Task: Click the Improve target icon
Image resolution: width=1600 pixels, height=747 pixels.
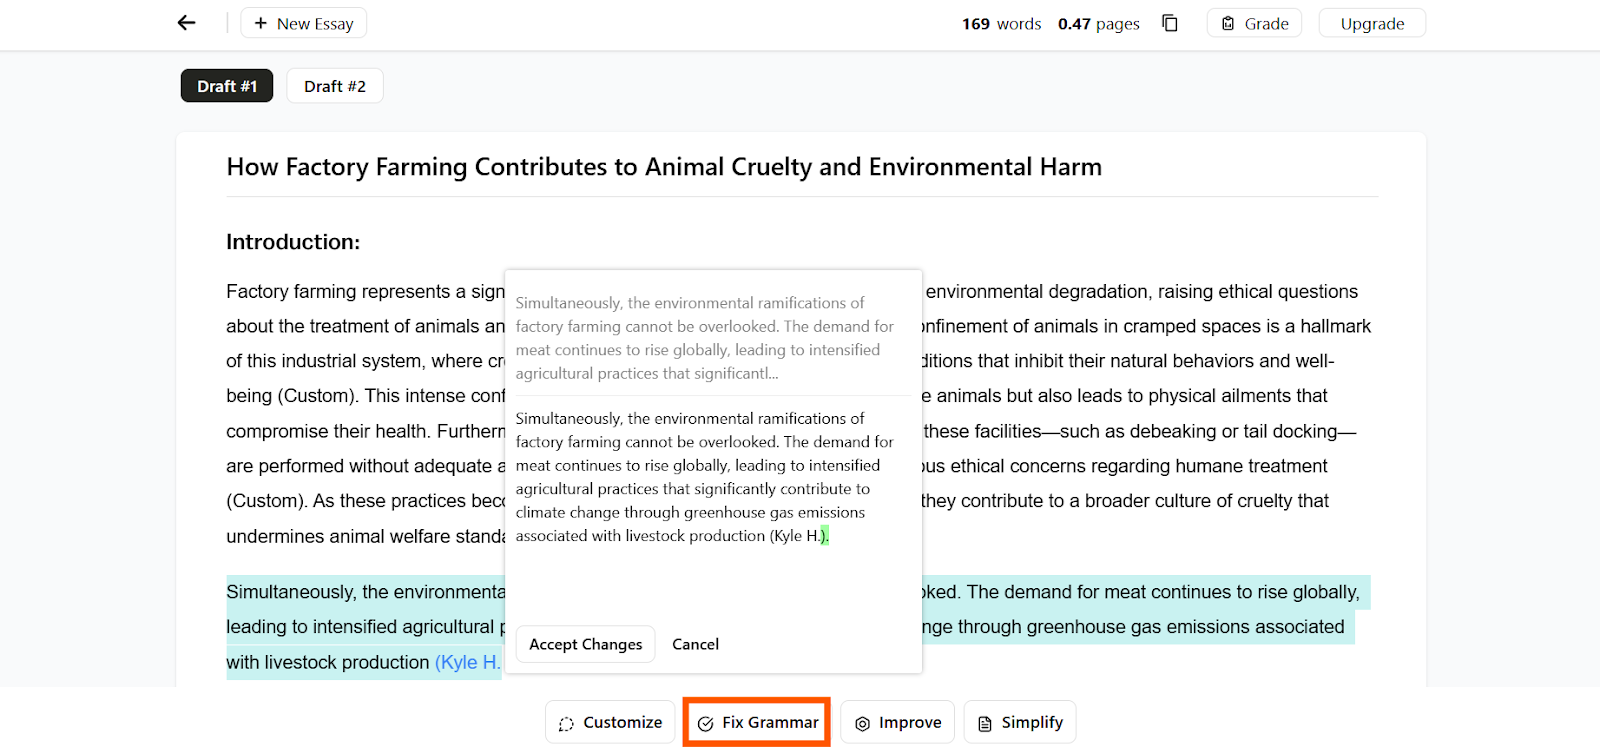Action: (x=862, y=723)
